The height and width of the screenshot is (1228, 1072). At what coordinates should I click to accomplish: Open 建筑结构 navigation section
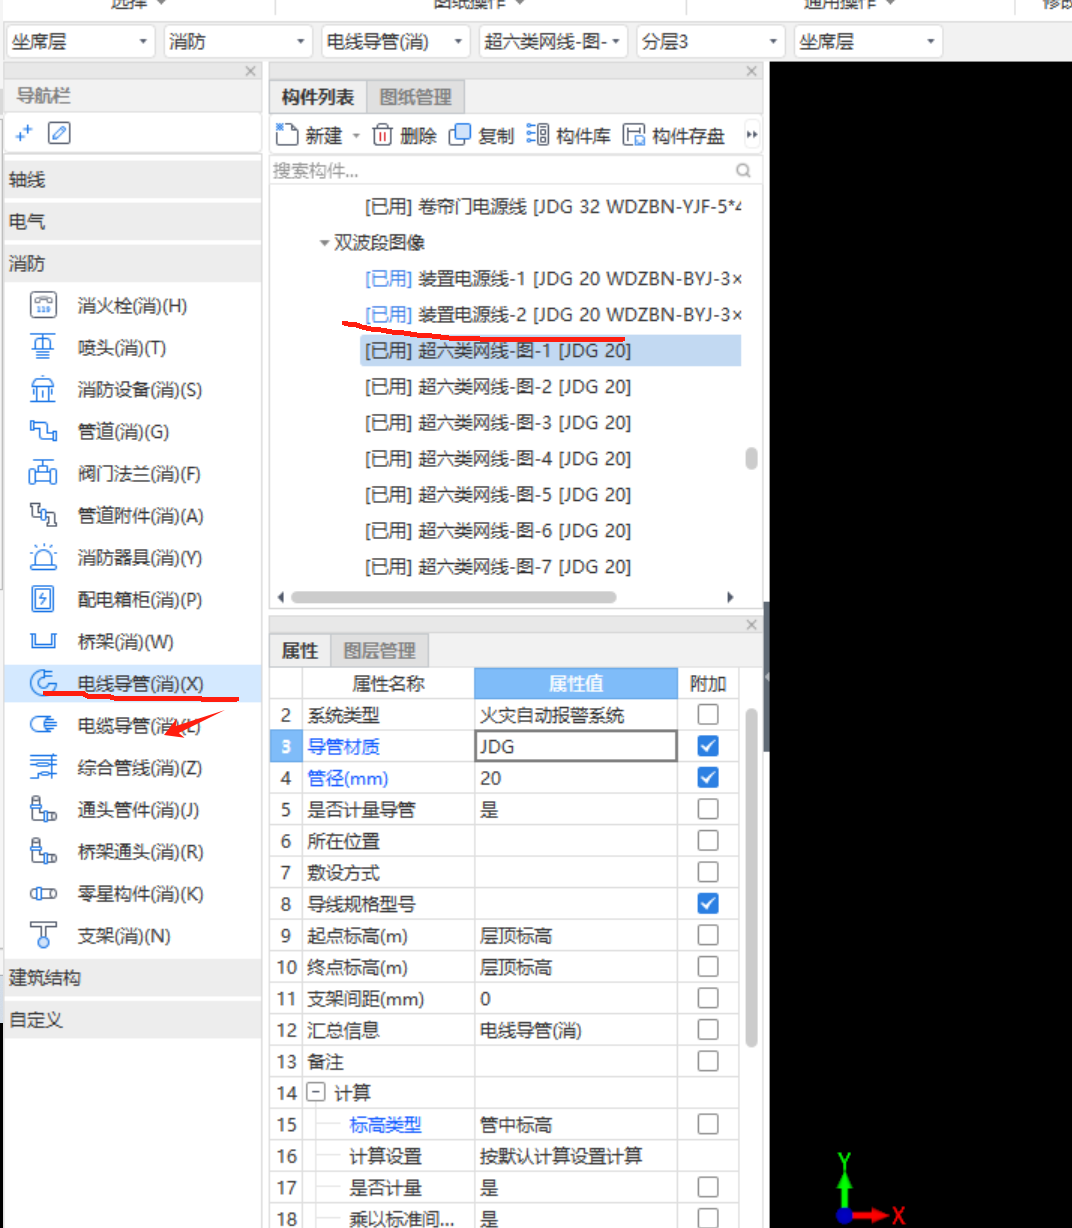click(x=132, y=978)
